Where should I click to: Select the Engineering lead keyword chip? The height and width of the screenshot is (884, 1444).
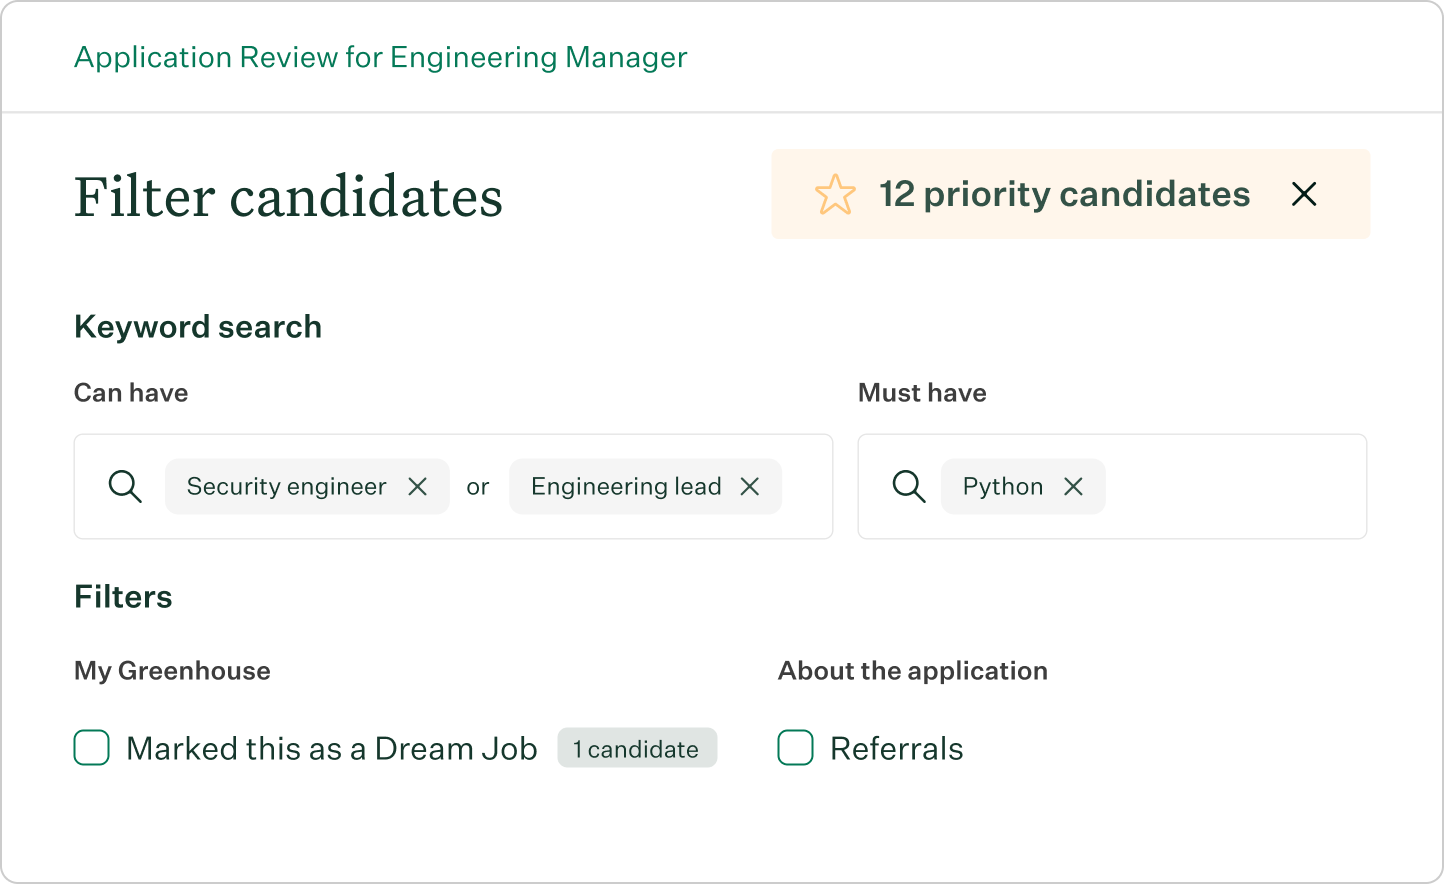click(626, 487)
